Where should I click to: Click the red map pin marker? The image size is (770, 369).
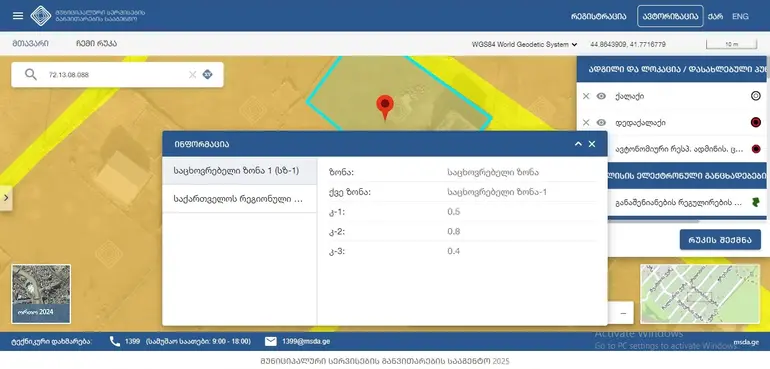pyautogui.click(x=385, y=108)
